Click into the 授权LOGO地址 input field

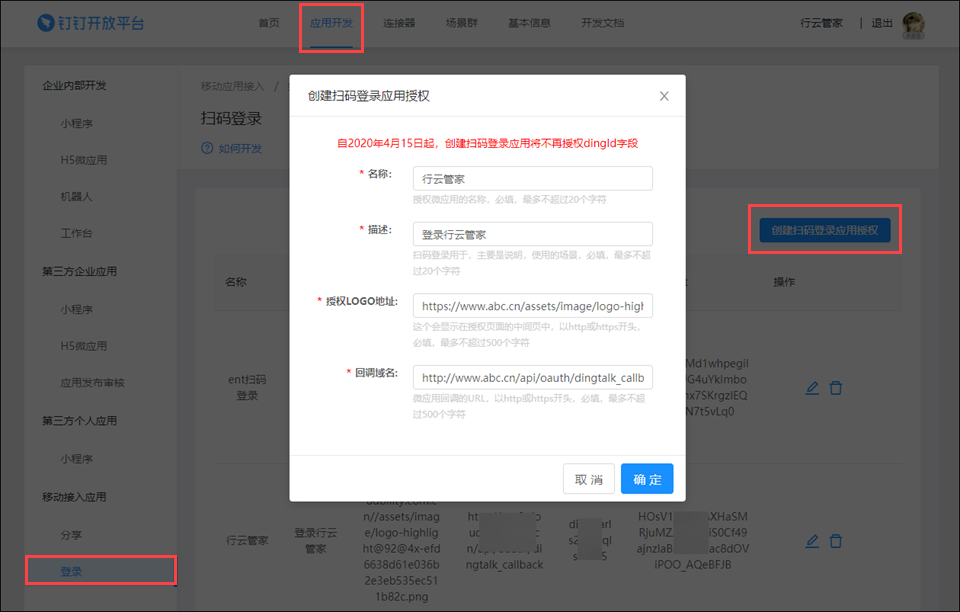pyautogui.click(x=532, y=306)
